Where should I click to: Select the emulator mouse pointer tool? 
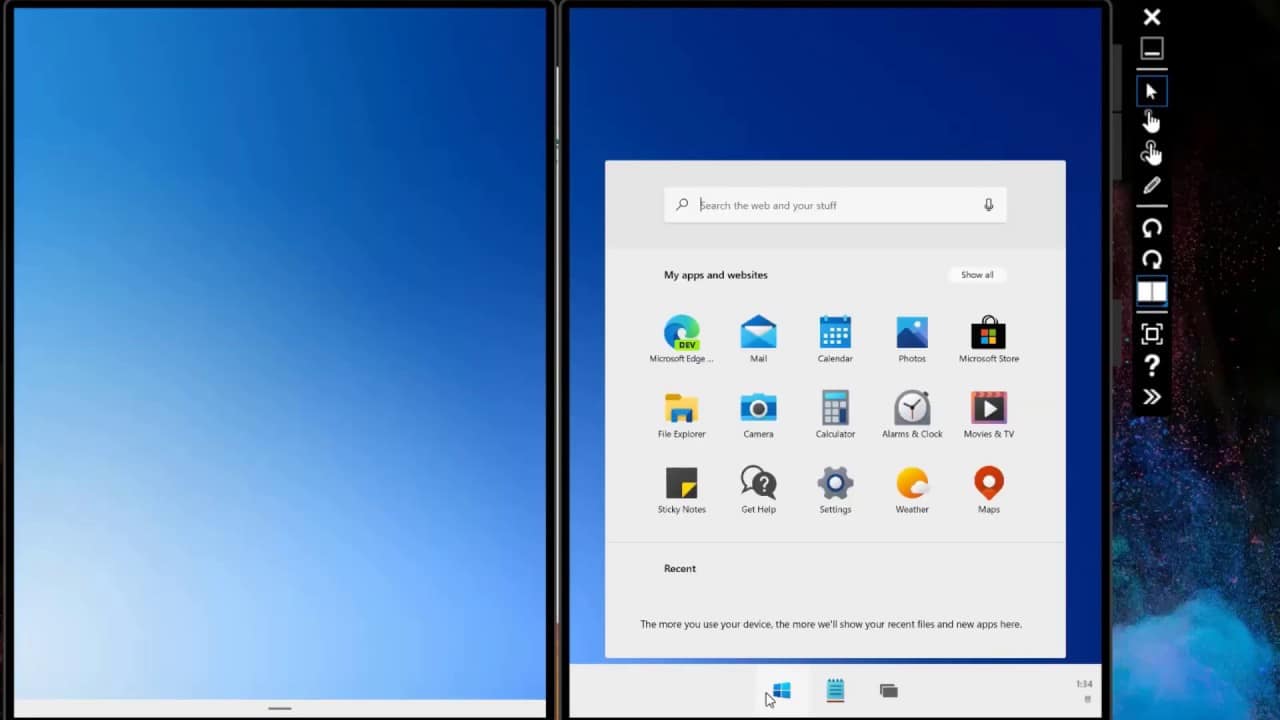point(1152,91)
